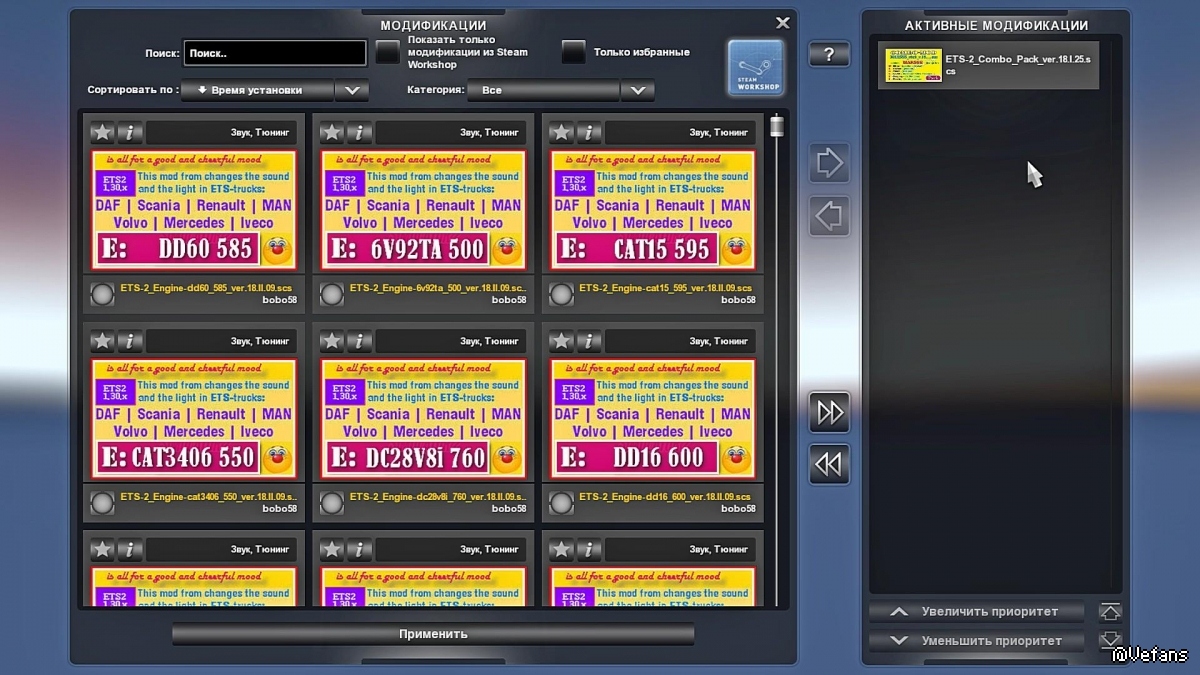Click Увеличить приоритет button

(x=976, y=611)
